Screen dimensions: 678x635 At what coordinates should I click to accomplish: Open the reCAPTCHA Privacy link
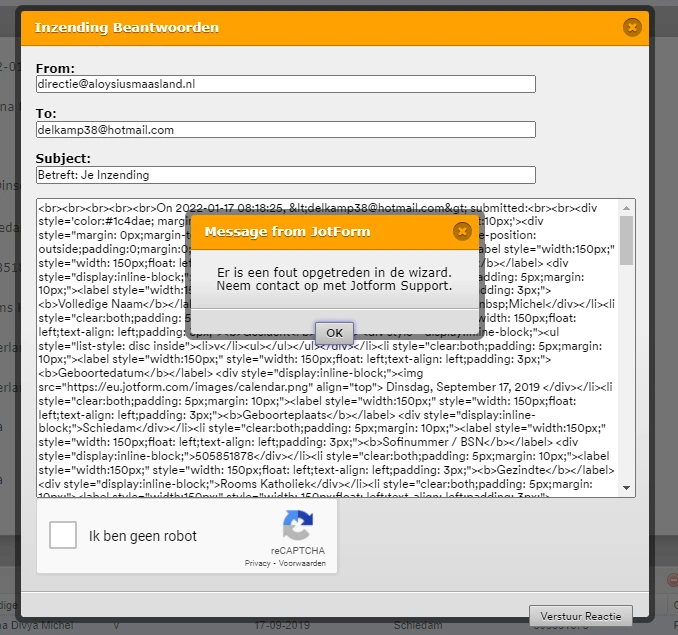point(257,563)
